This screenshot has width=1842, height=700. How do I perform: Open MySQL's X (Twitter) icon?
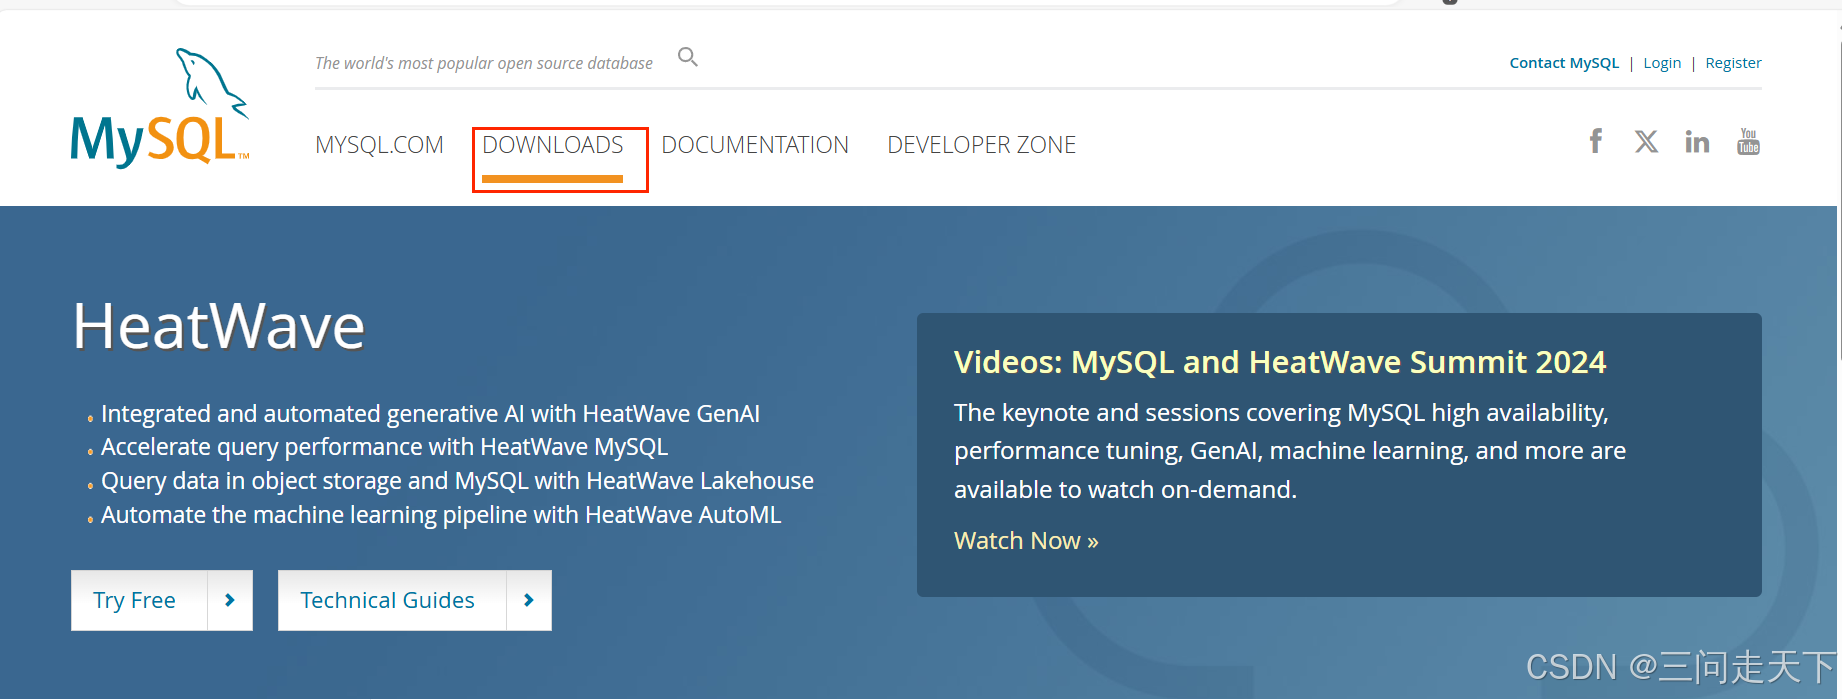point(1646,141)
